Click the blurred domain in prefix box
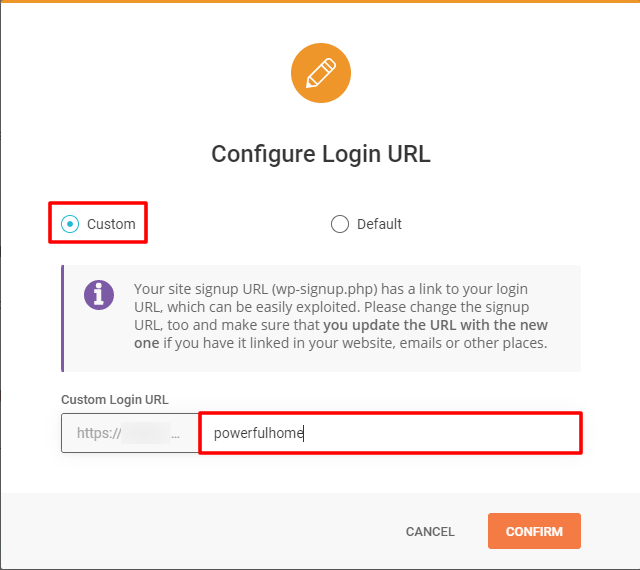The image size is (640, 570). click(146, 433)
